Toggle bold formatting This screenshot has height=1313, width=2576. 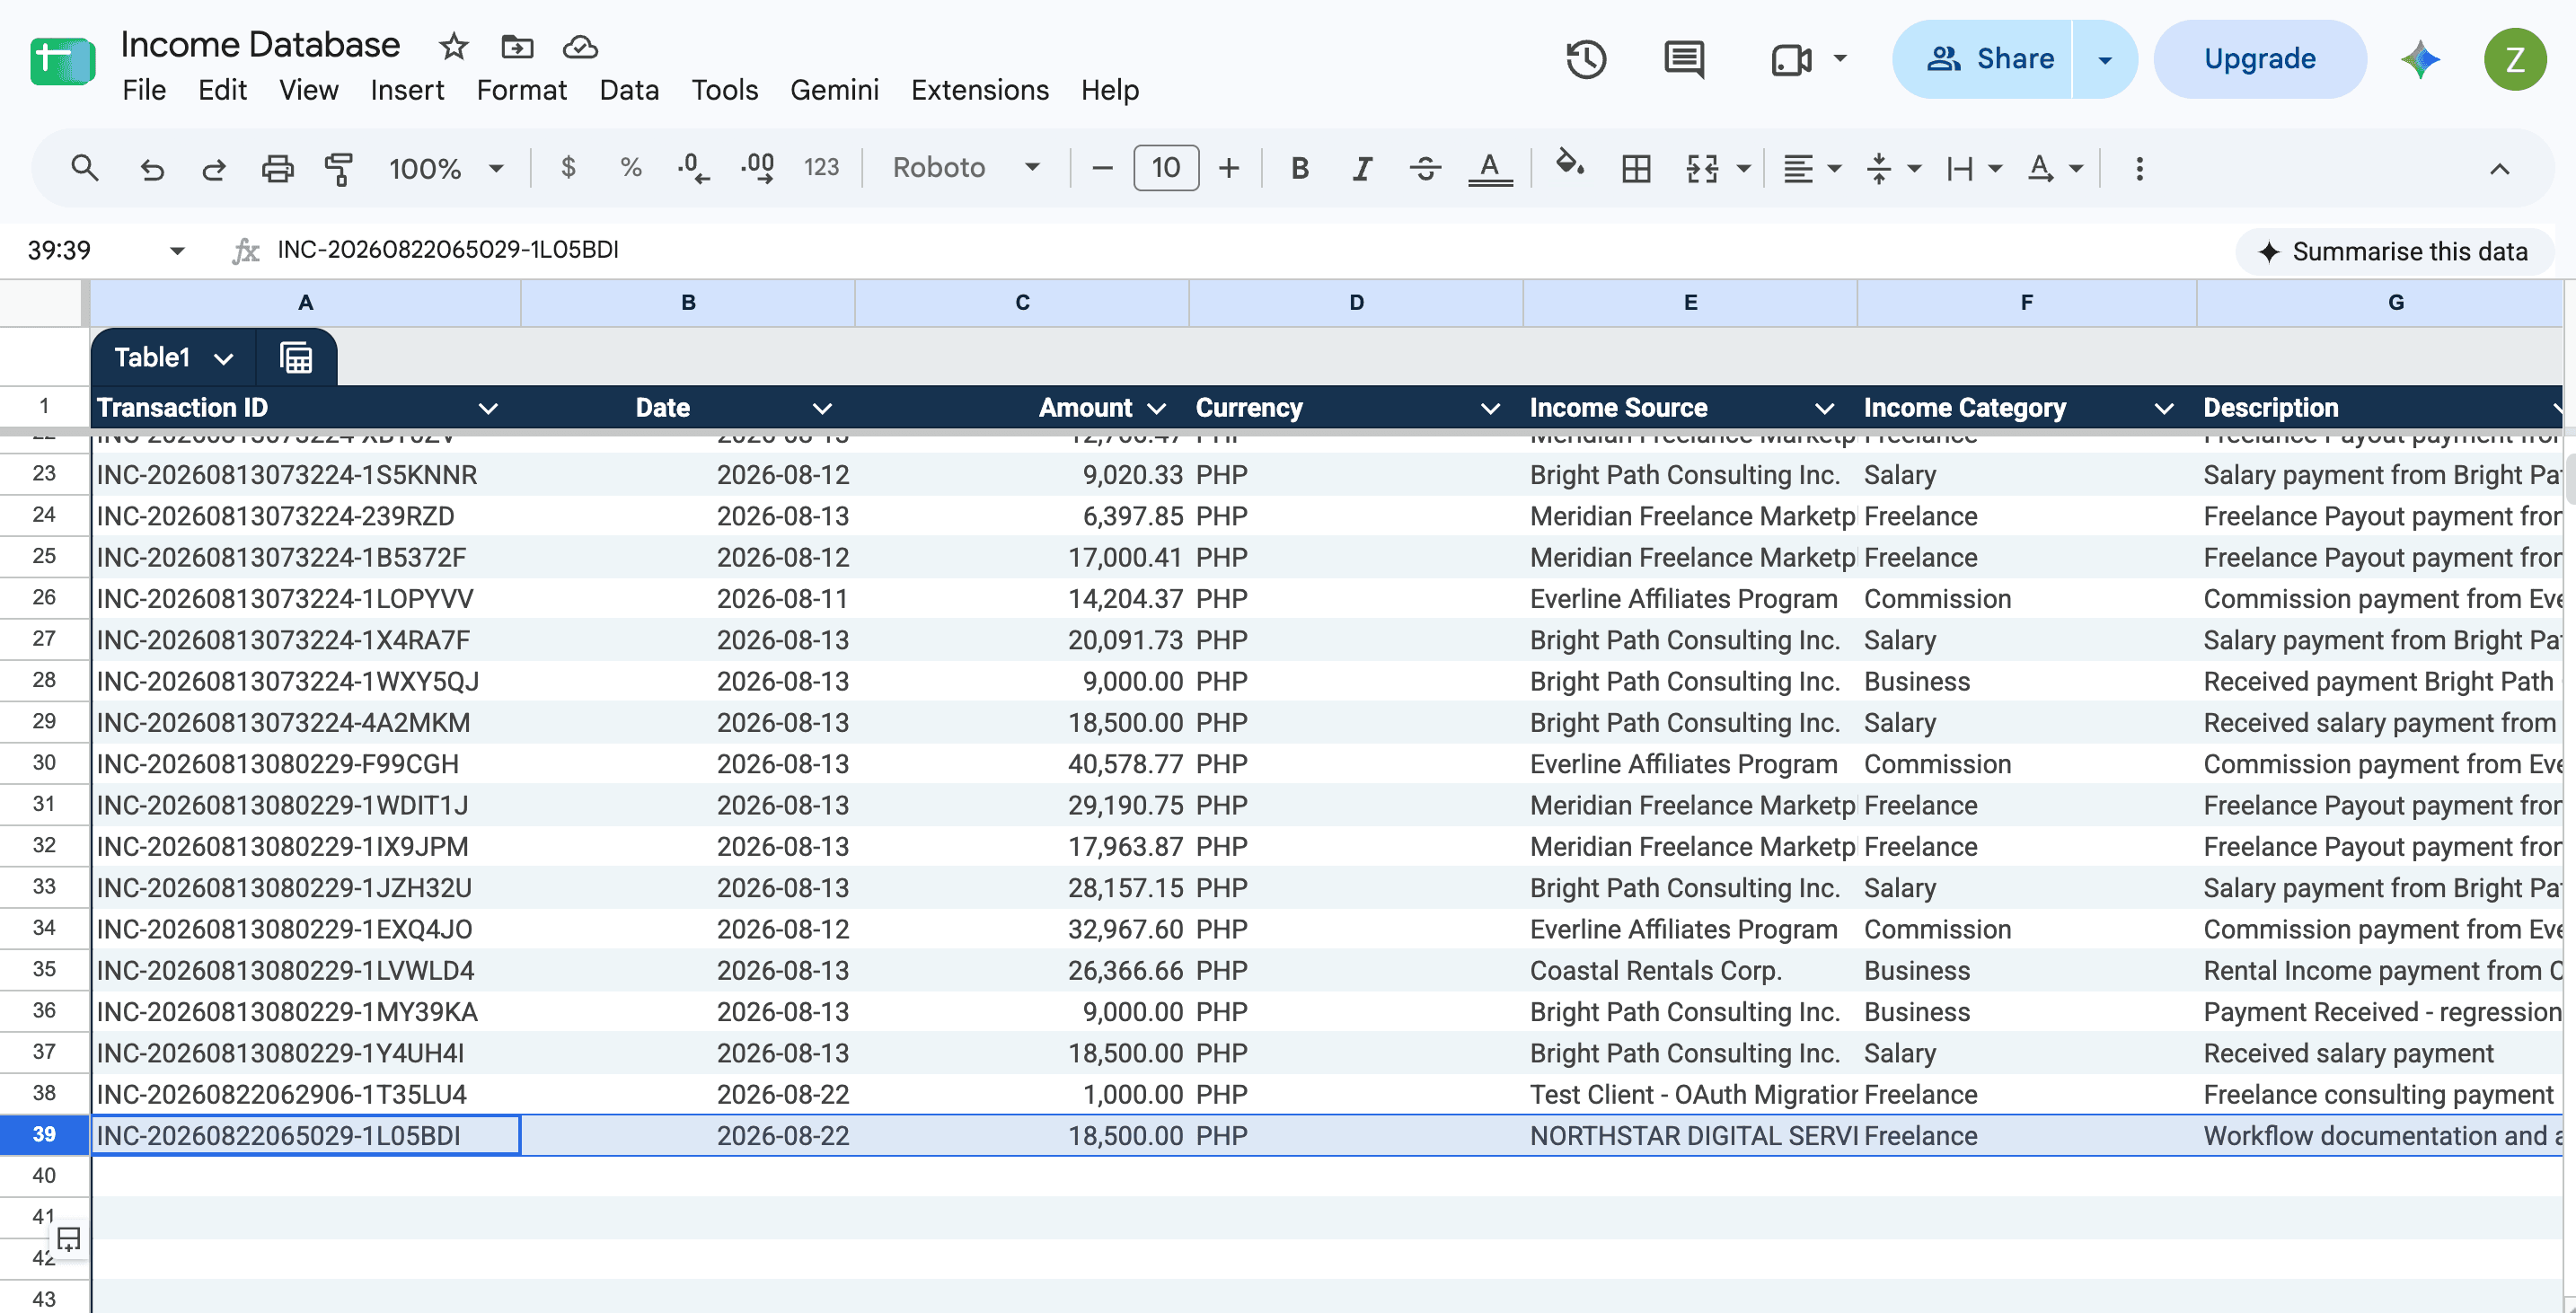pos(1299,168)
